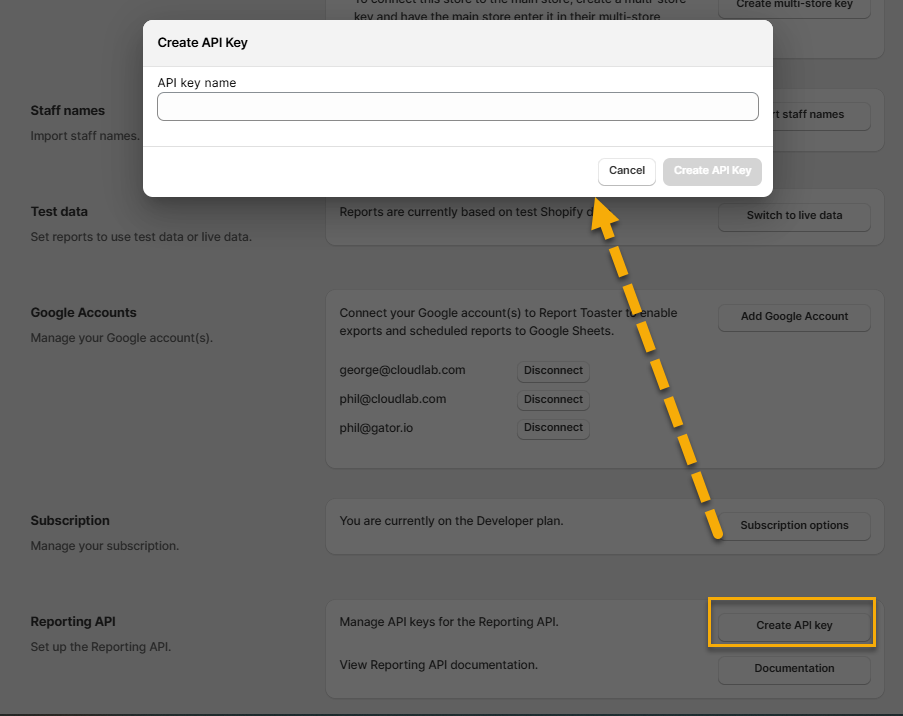Cancel the Create API Key dialog

(x=627, y=171)
